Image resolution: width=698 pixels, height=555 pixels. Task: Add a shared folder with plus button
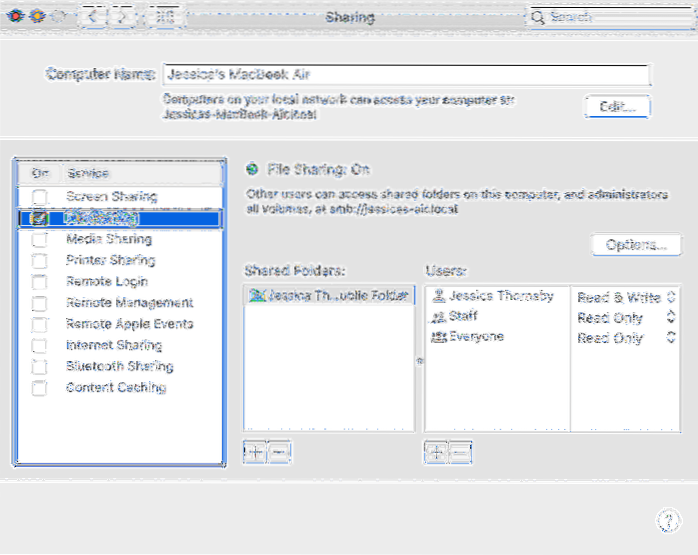pos(255,452)
